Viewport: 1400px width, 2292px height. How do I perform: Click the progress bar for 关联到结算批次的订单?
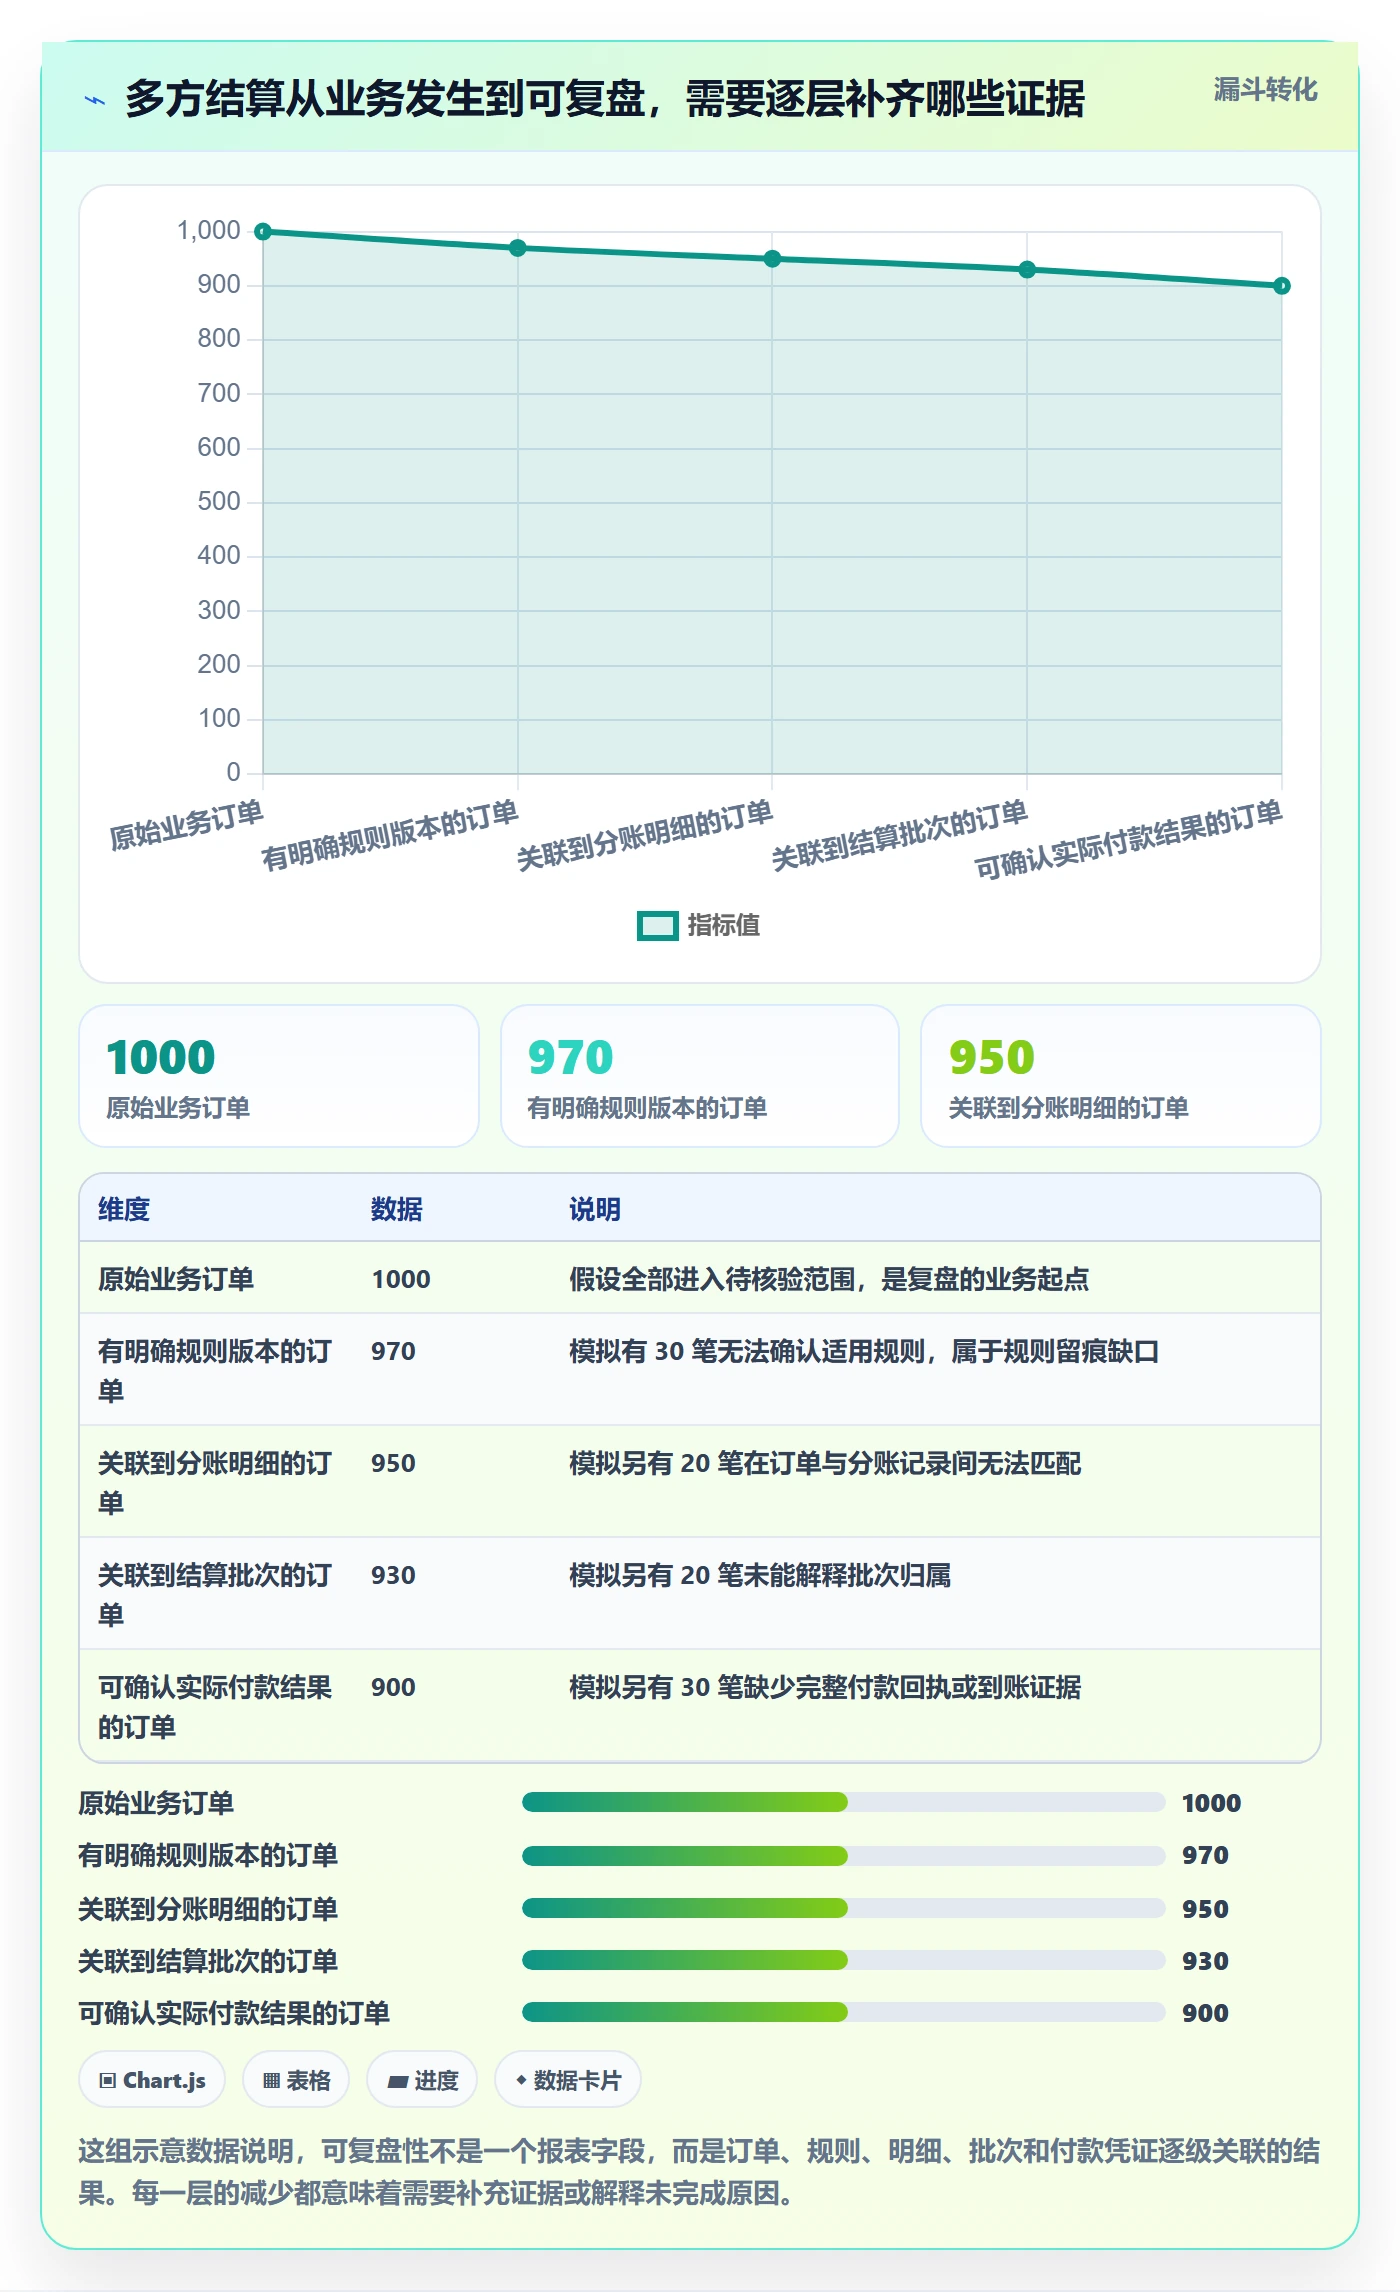click(x=844, y=1961)
